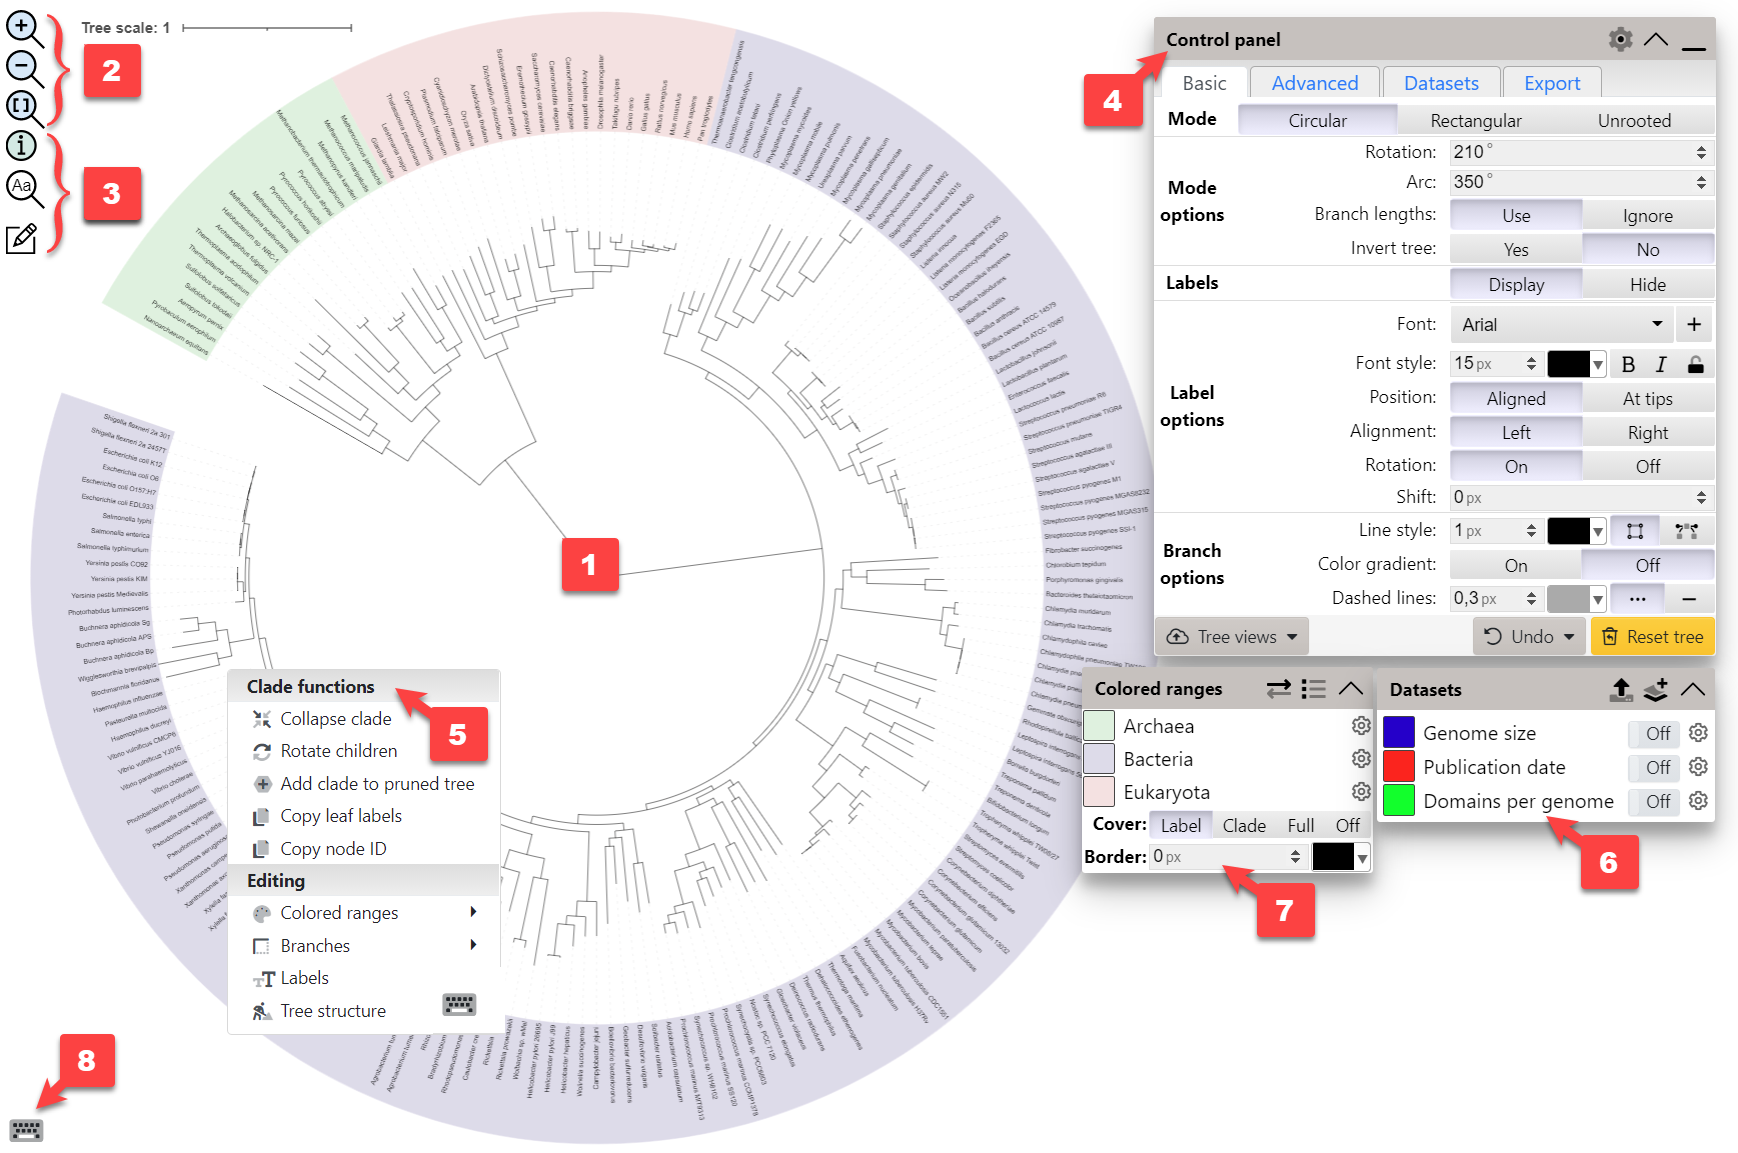Image resolution: width=1738 pixels, height=1153 pixels.
Task: Choose dotted dashed-line style icon
Action: point(1637,599)
